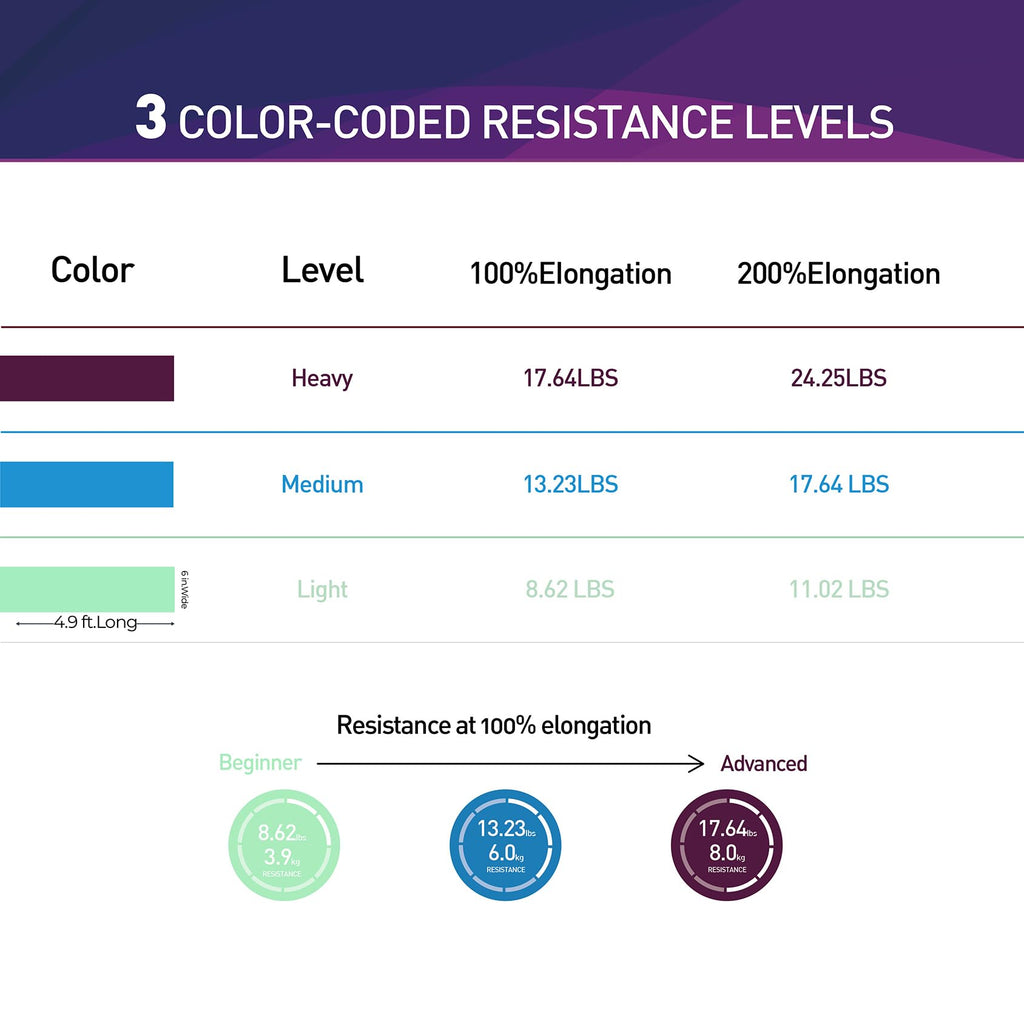Viewport: 1024px width, 1023px height.
Task: Select the light green Light color bar
Action: tap(87, 589)
